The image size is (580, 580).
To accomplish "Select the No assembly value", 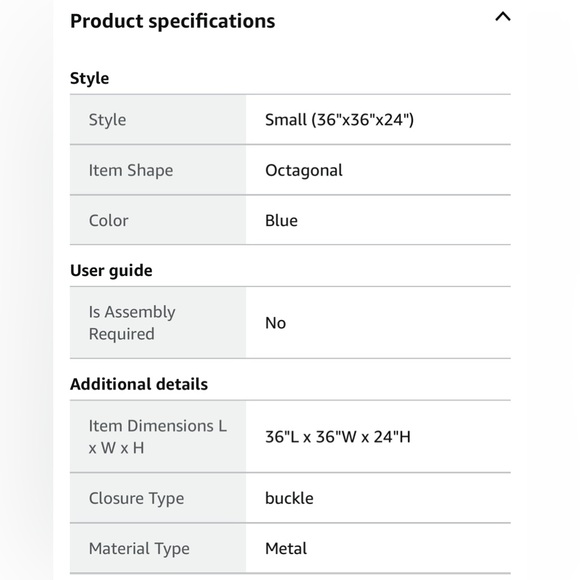I will coord(275,323).
